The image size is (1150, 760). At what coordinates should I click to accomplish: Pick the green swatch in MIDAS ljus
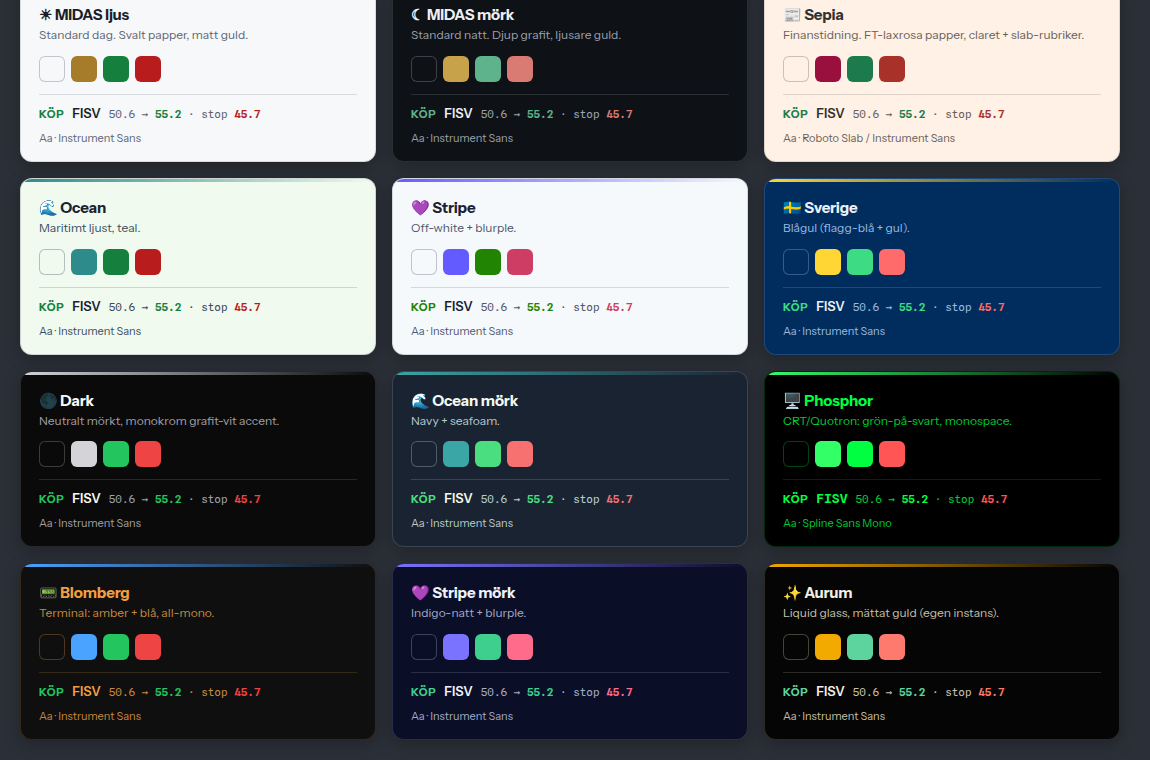[x=116, y=69]
